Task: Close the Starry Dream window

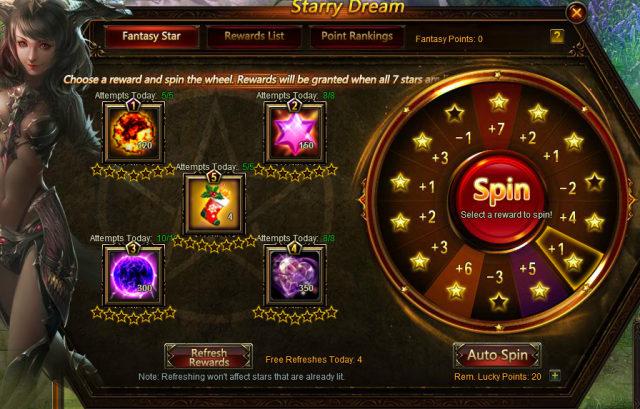Action: click(576, 13)
